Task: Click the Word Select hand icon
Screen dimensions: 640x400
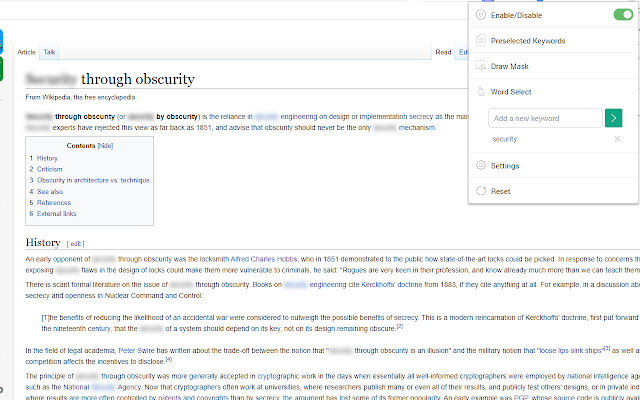Action: [481, 91]
